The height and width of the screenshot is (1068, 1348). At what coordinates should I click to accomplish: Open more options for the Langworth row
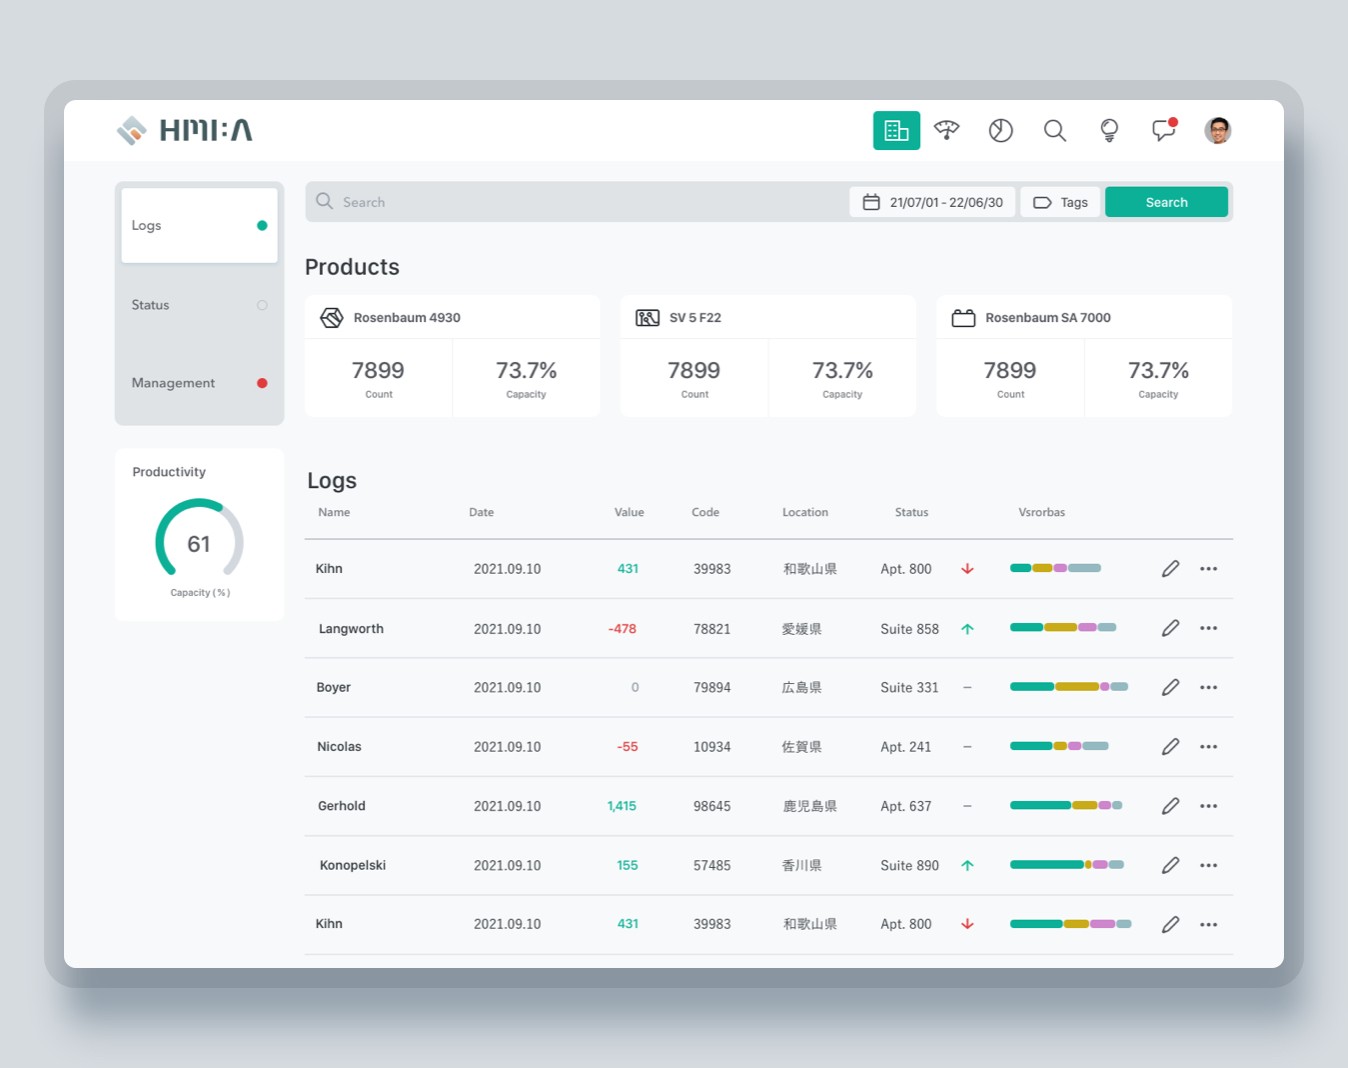coord(1209,628)
